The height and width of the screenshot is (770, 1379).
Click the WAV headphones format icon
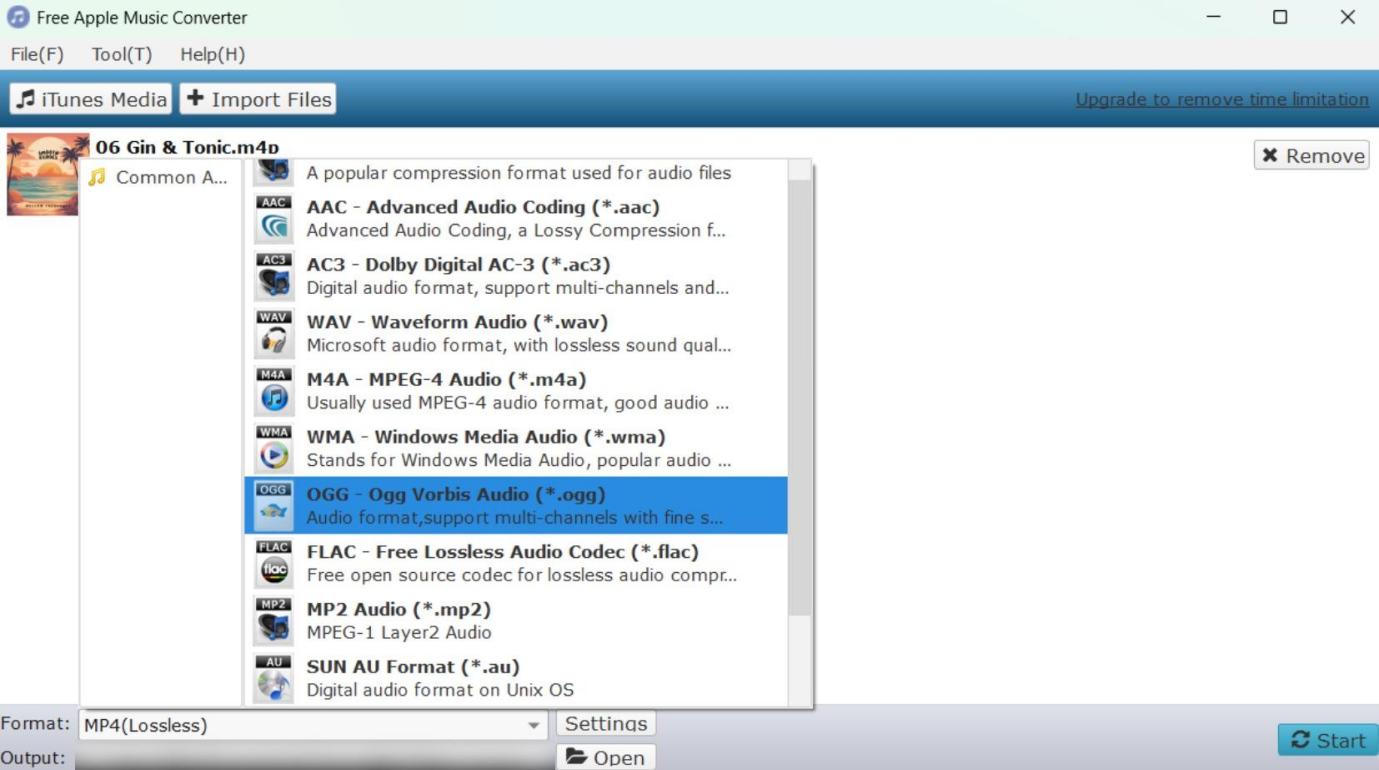click(274, 334)
